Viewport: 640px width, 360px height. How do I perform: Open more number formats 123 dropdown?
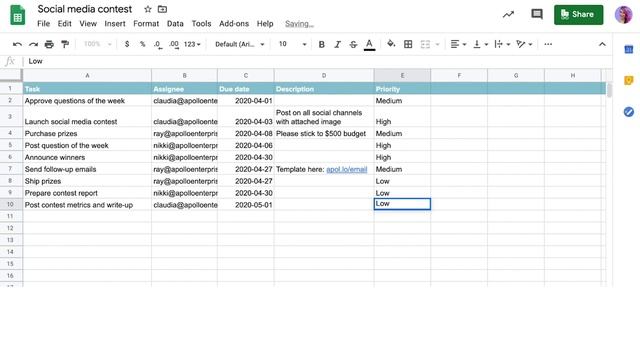pyautogui.click(x=192, y=44)
